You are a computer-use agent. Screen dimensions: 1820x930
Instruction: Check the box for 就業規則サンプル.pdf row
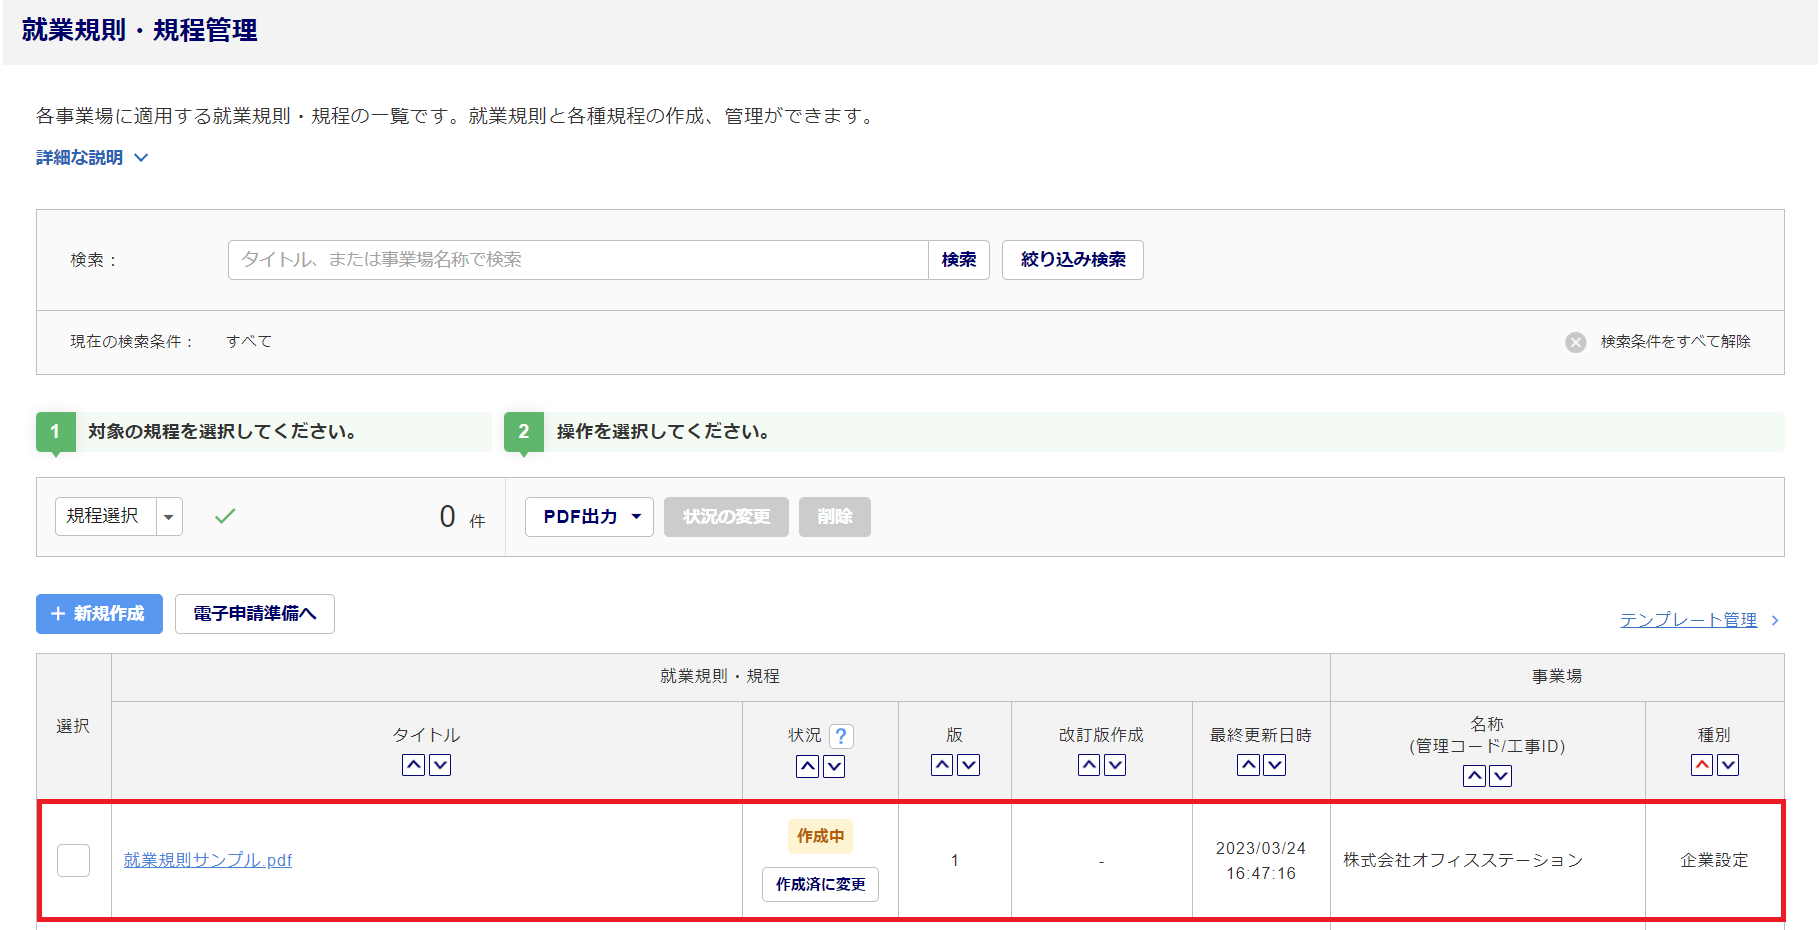pyautogui.click(x=73, y=860)
